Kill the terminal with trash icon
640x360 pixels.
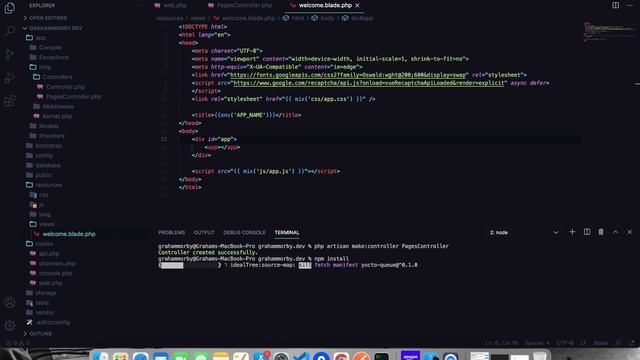click(601, 232)
